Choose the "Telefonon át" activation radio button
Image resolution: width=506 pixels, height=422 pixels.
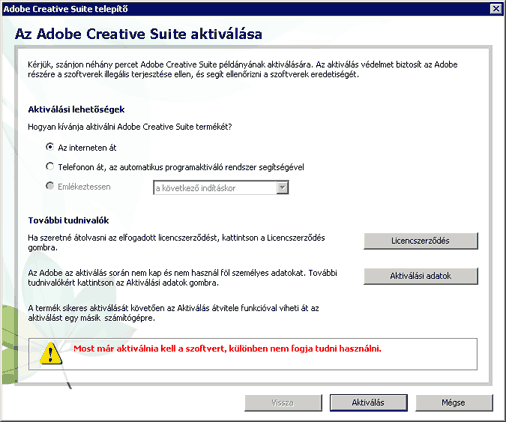tap(50, 166)
